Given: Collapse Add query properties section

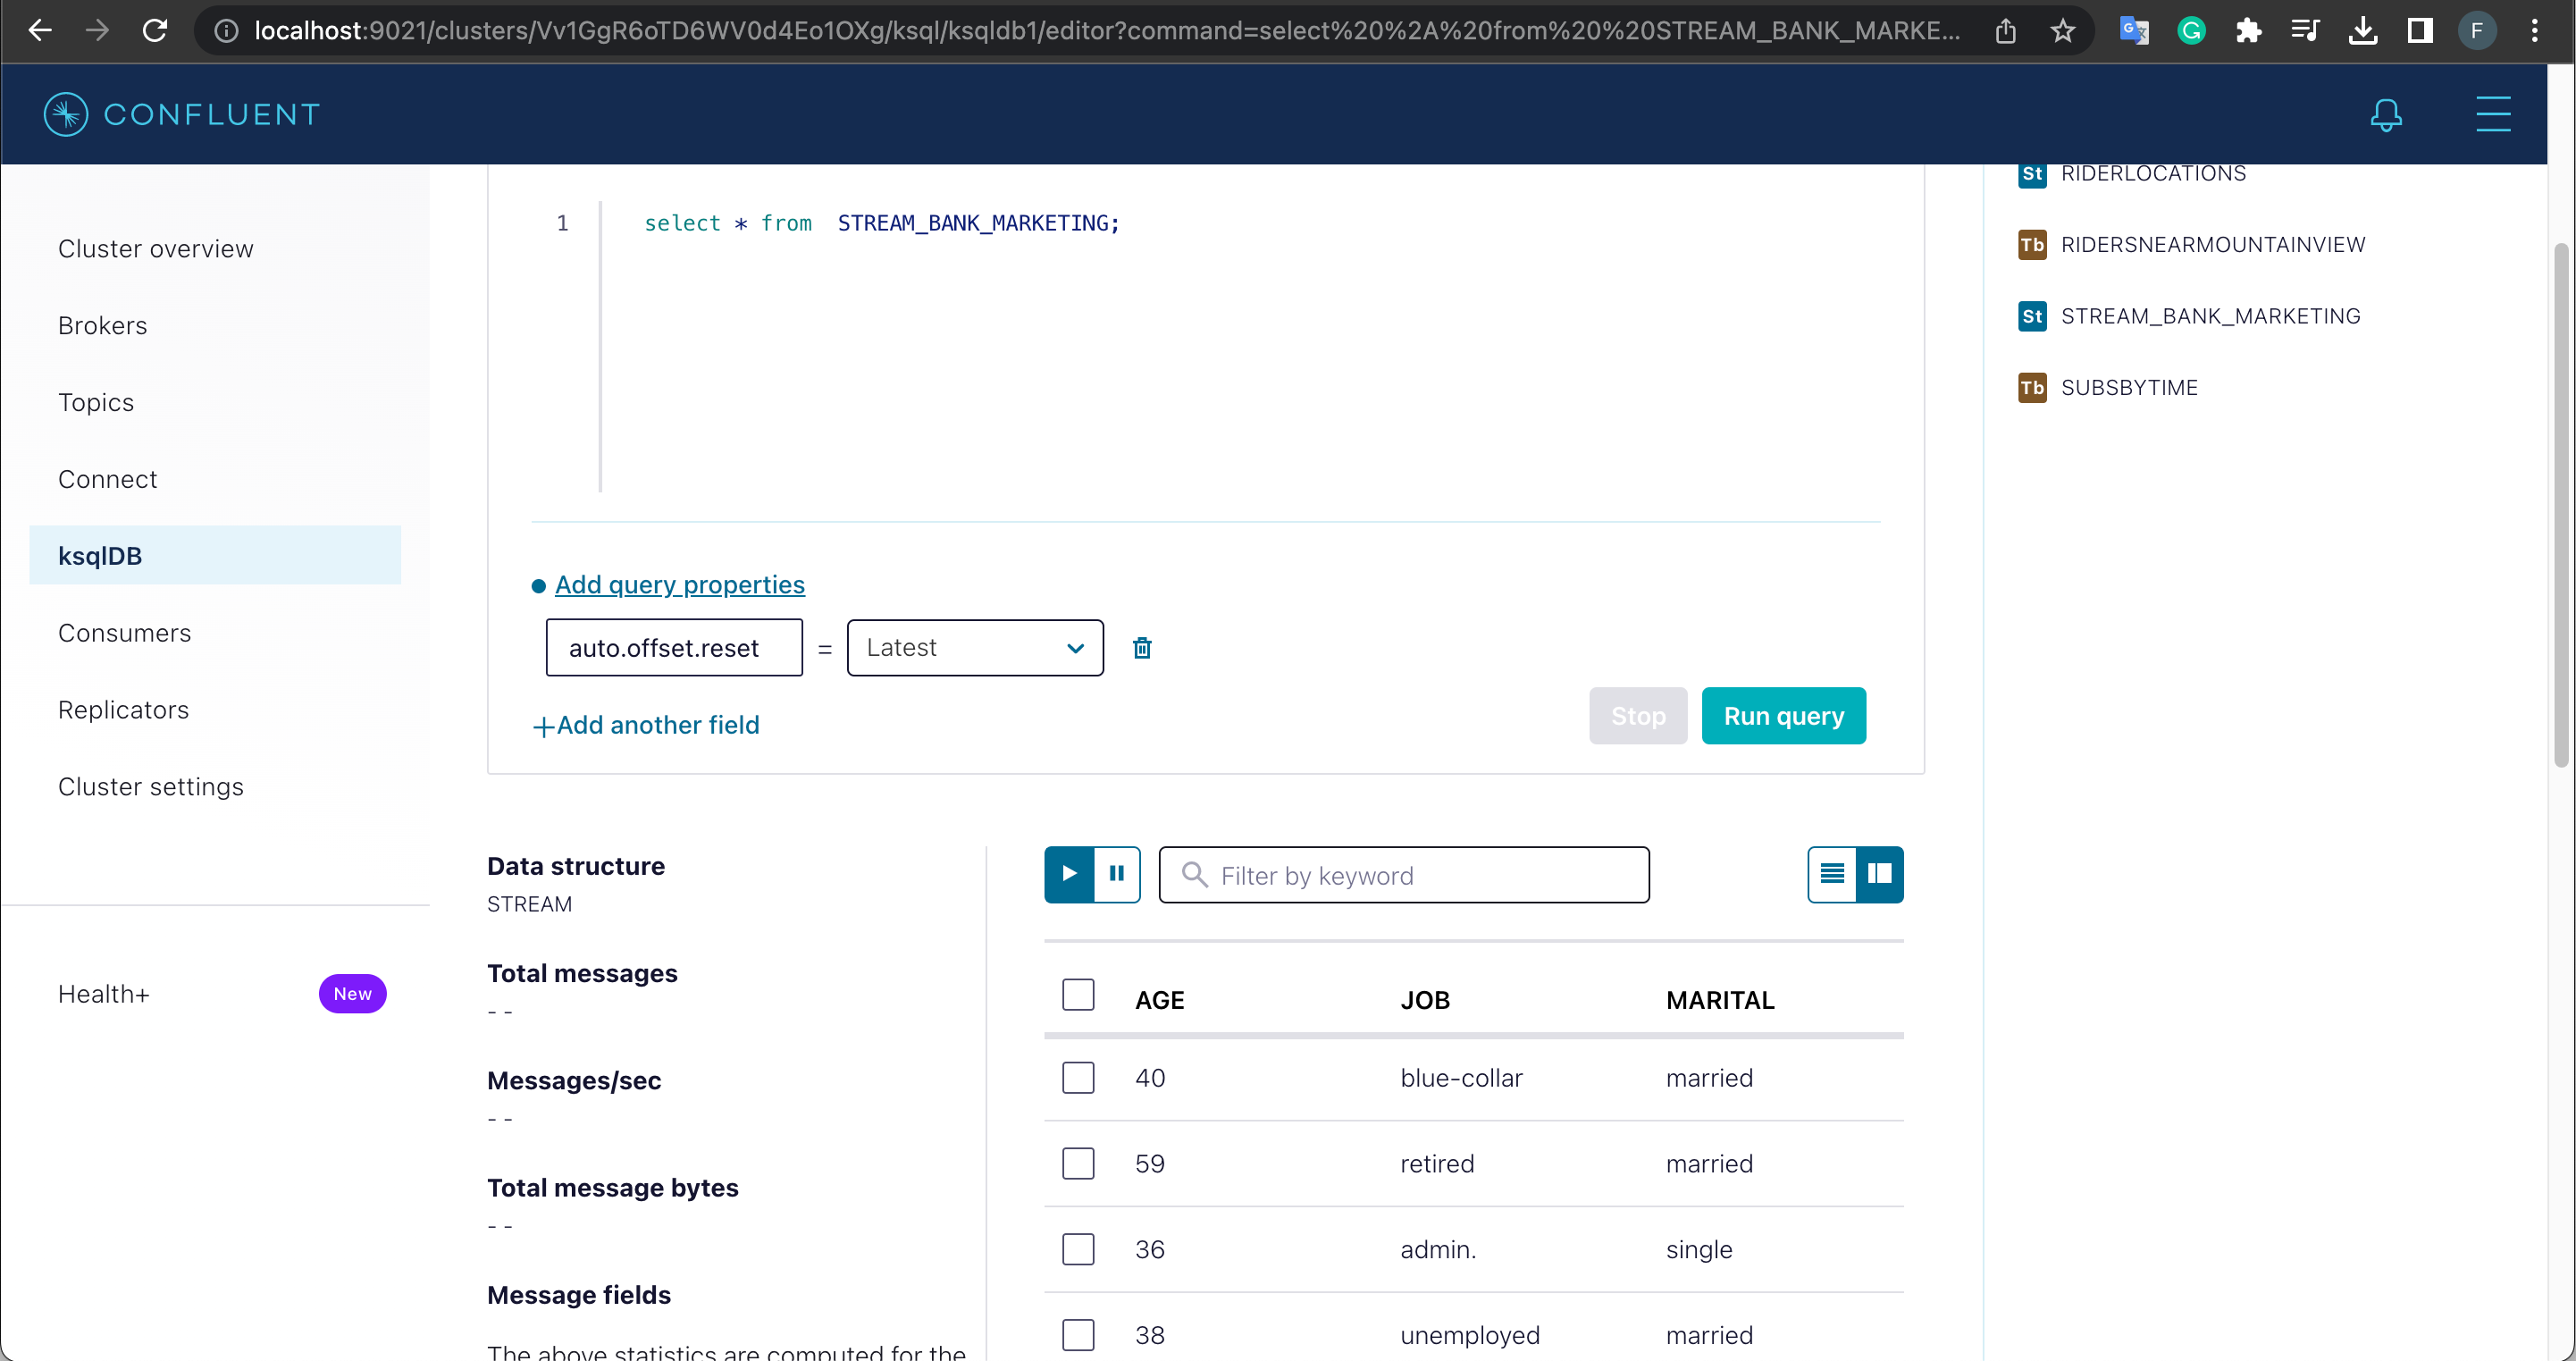Looking at the screenshot, I should click(x=679, y=585).
